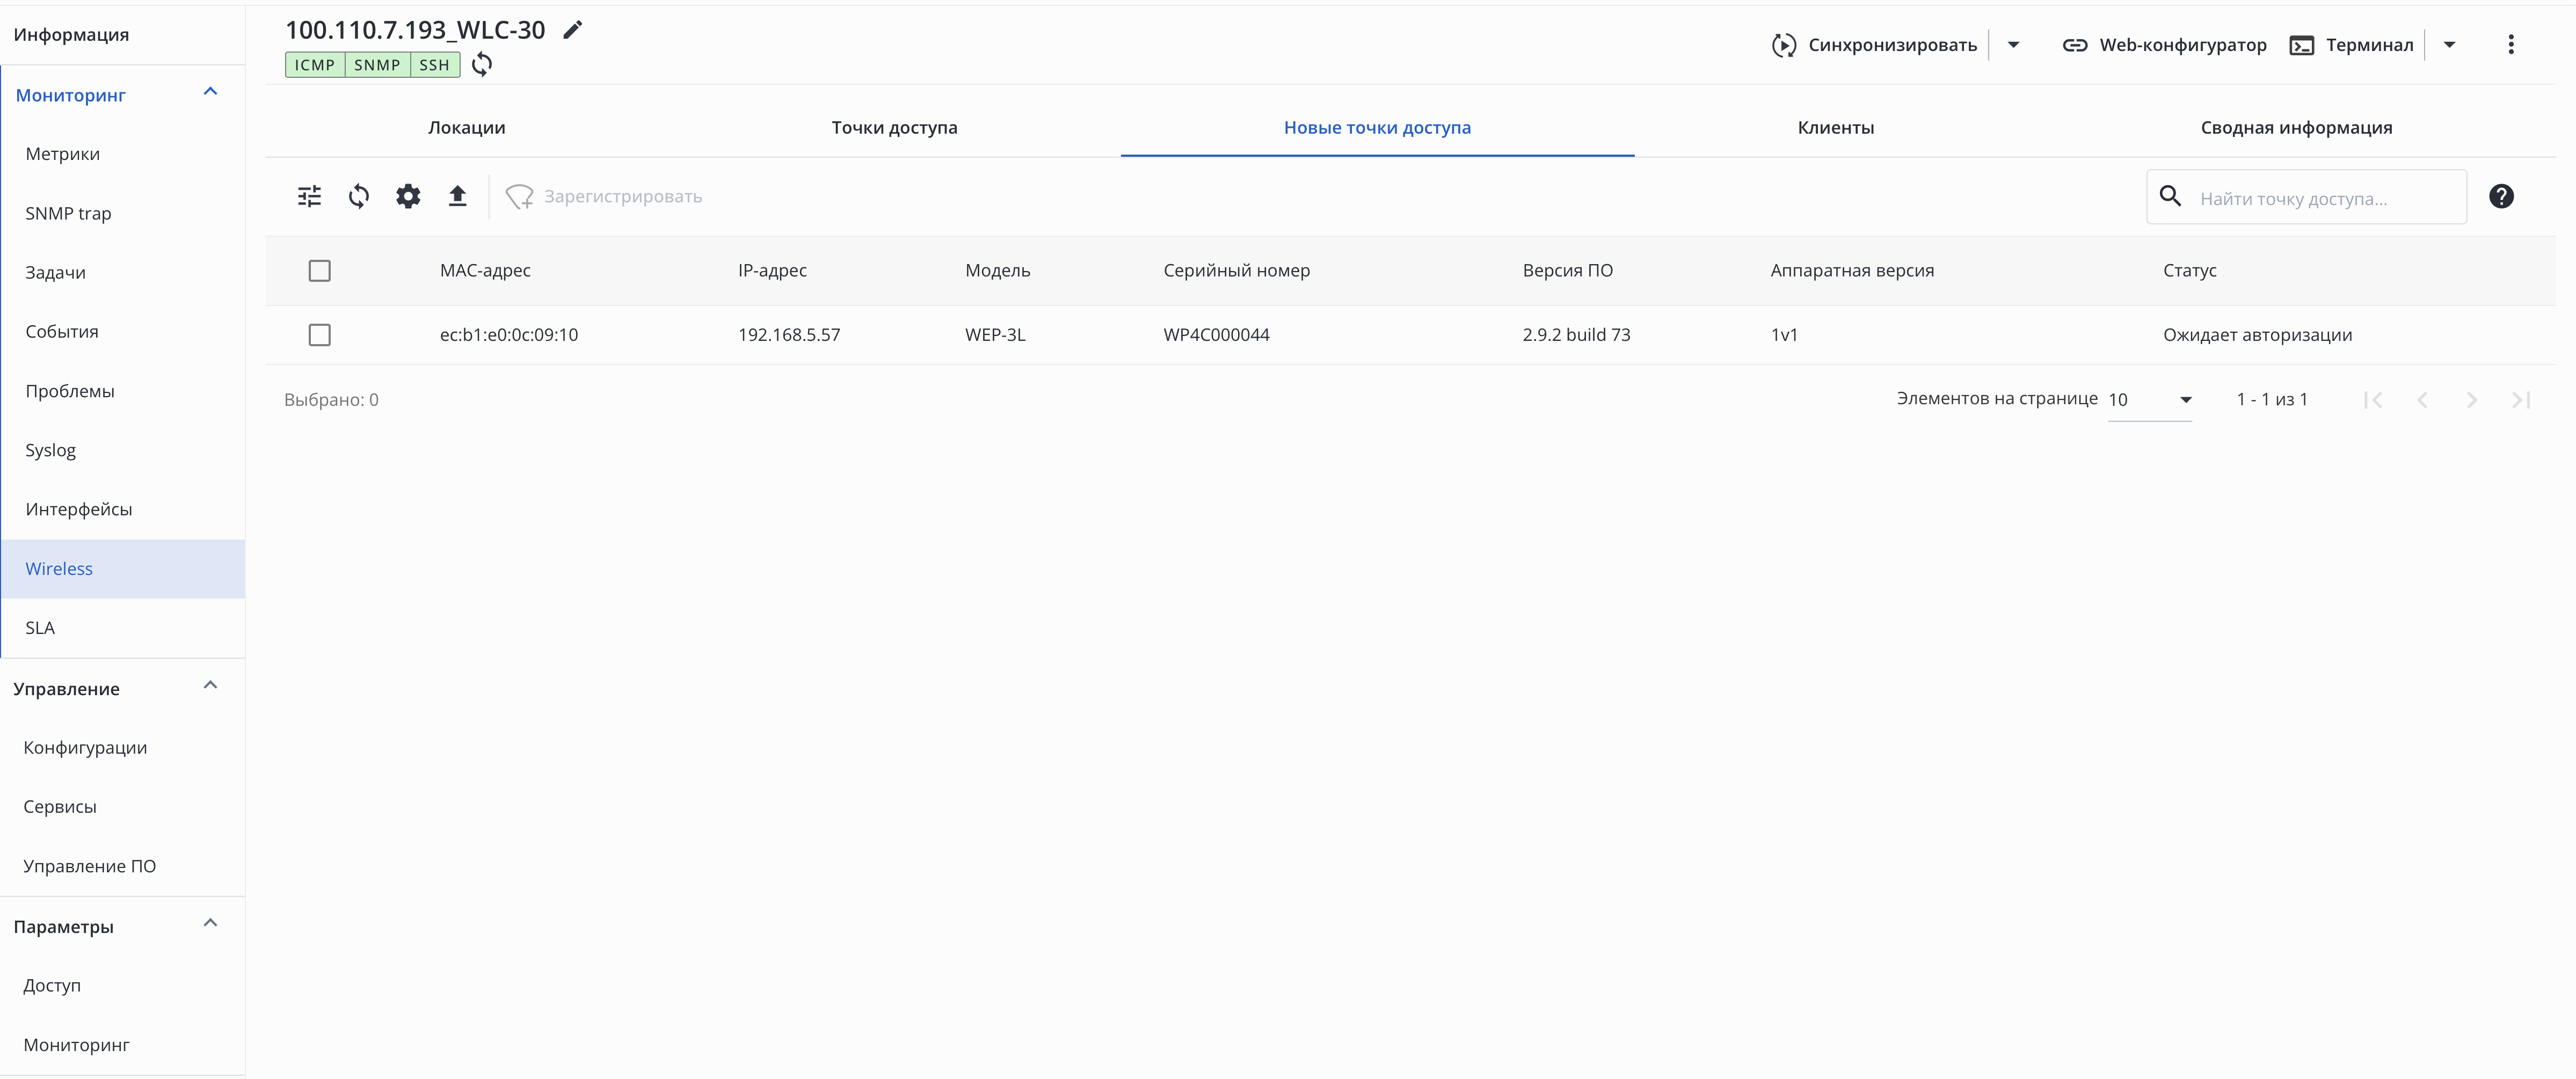Switch to the Точки доступа tab
Screen dimensions: 2576x1079
[894, 128]
